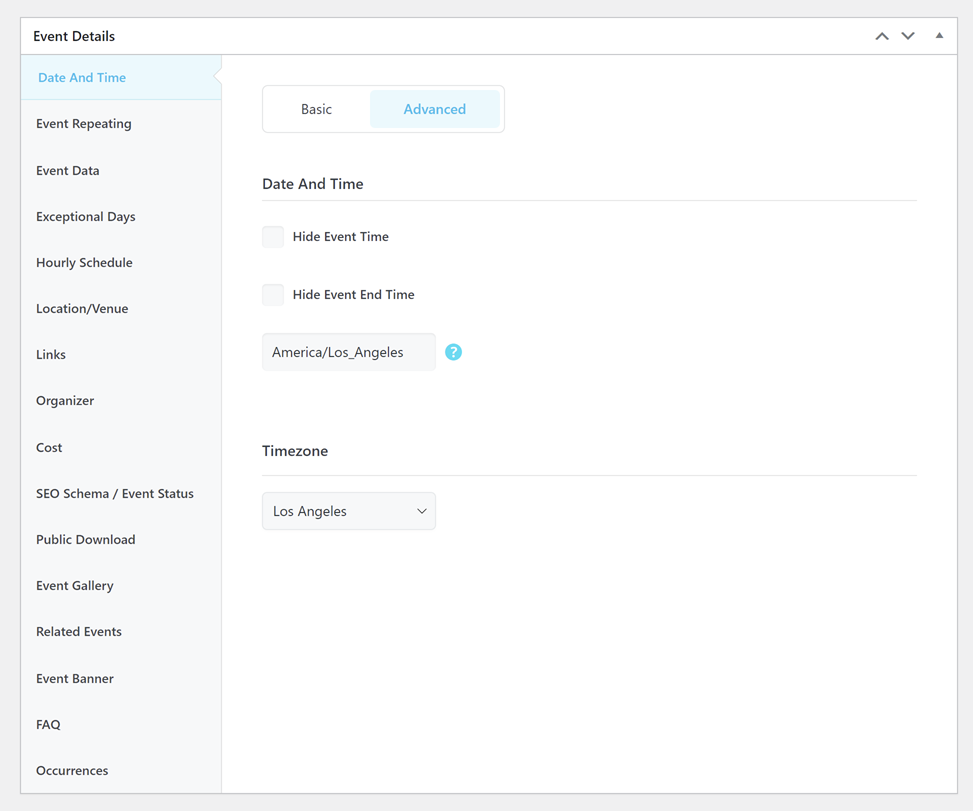
Task: Collapse the Event Details panel
Action: tap(939, 36)
